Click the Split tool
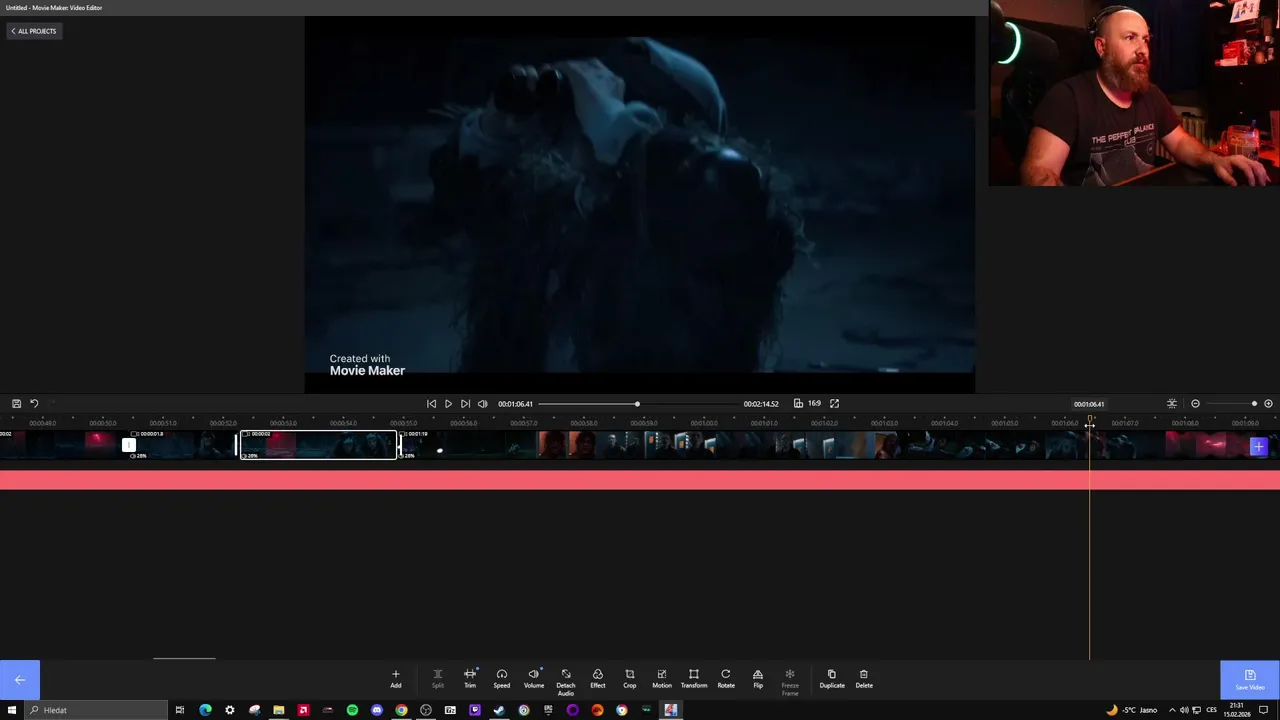The image size is (1280, 720). 438,679
